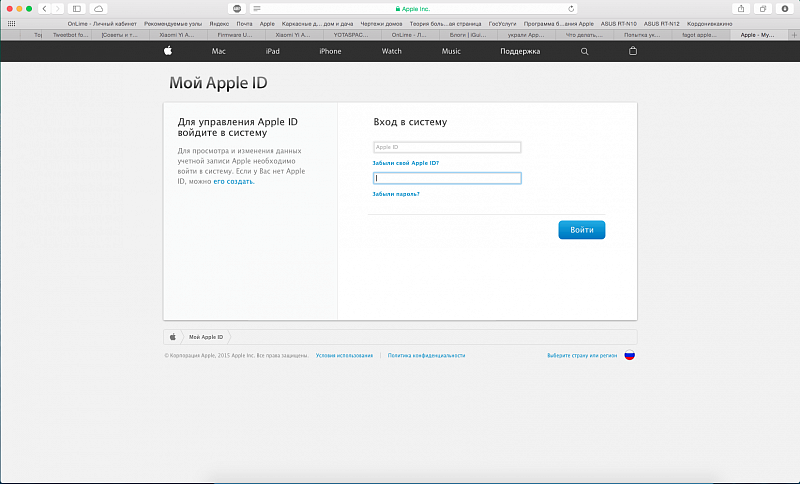The image size is (800, 484).
Task: Open the iCloud Tabs button
Action: (x=99, y=8)
